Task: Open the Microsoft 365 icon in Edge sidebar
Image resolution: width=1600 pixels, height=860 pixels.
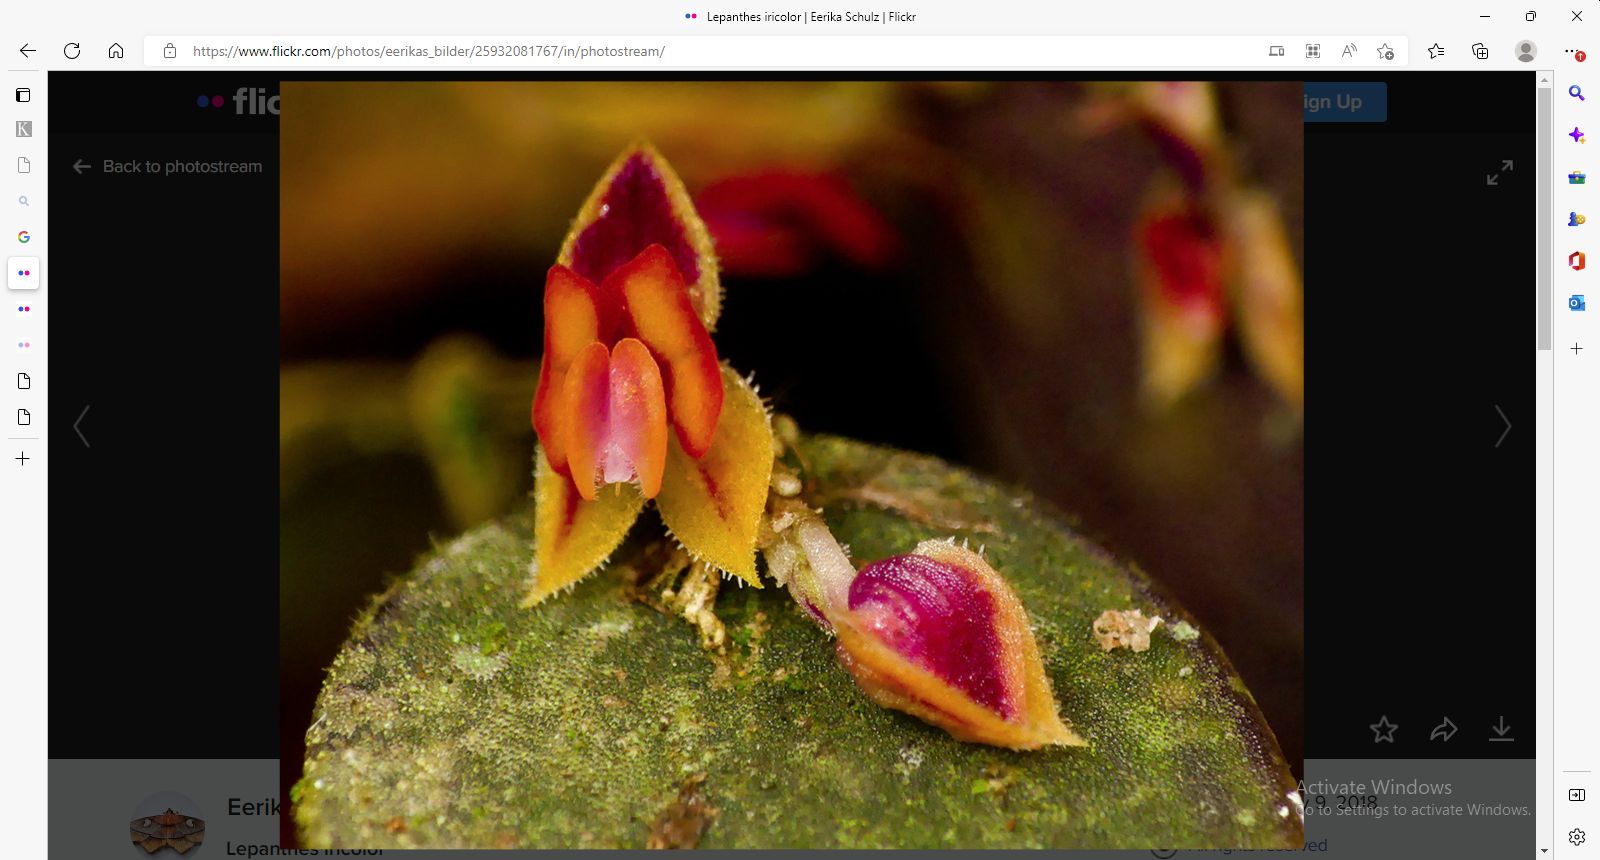Action: (x=1576, y=261)
